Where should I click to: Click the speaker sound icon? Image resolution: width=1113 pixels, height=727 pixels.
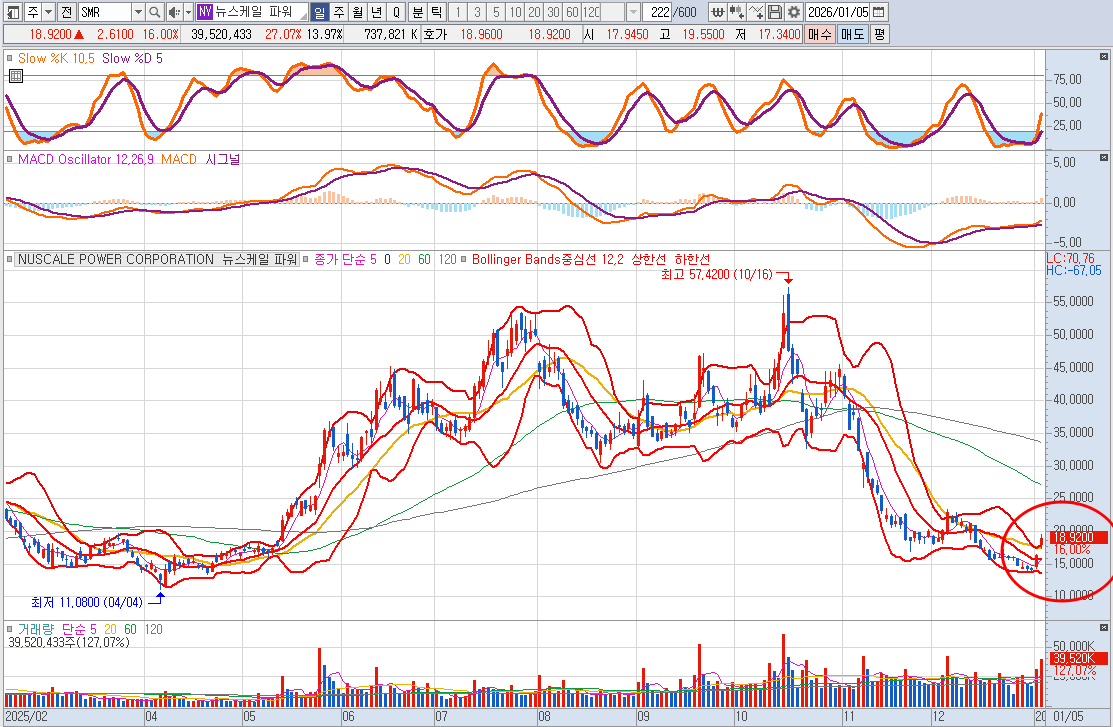pos(173,12)
